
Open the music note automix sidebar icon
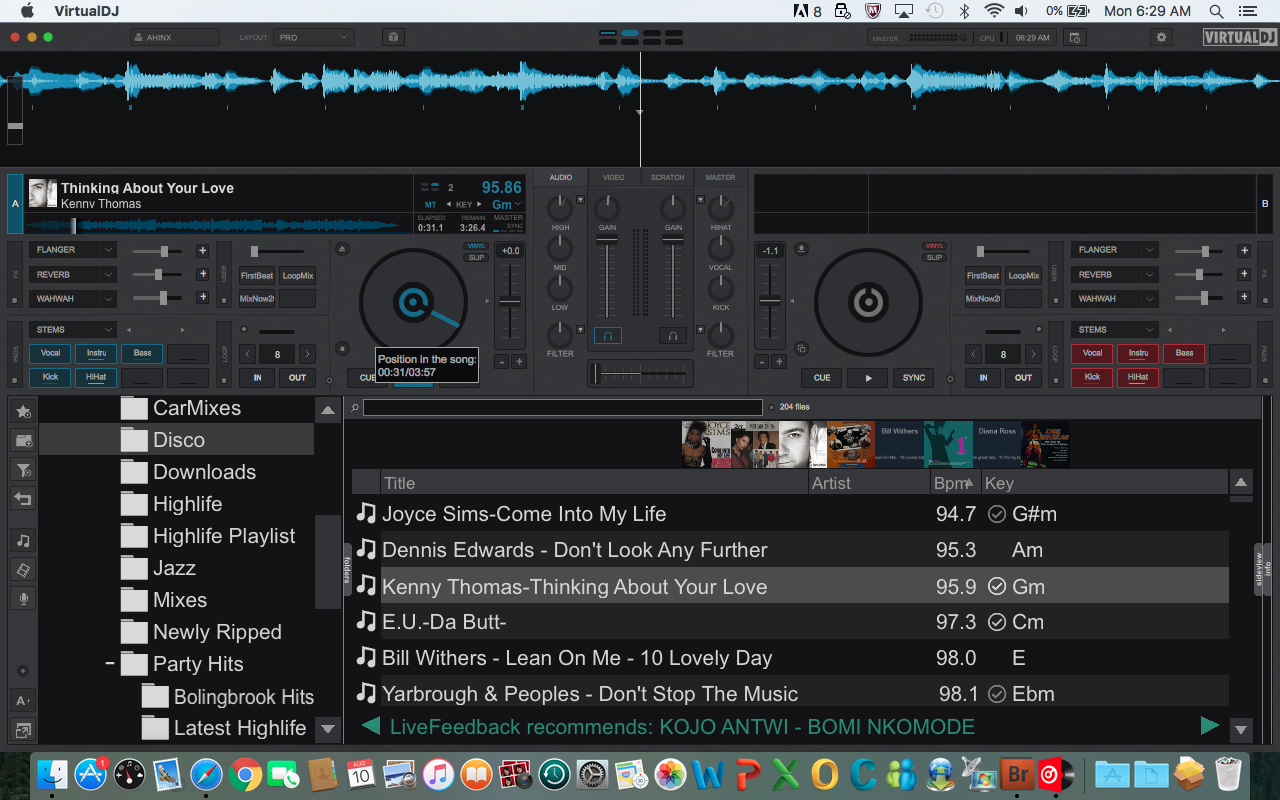(x=23, y=540)
